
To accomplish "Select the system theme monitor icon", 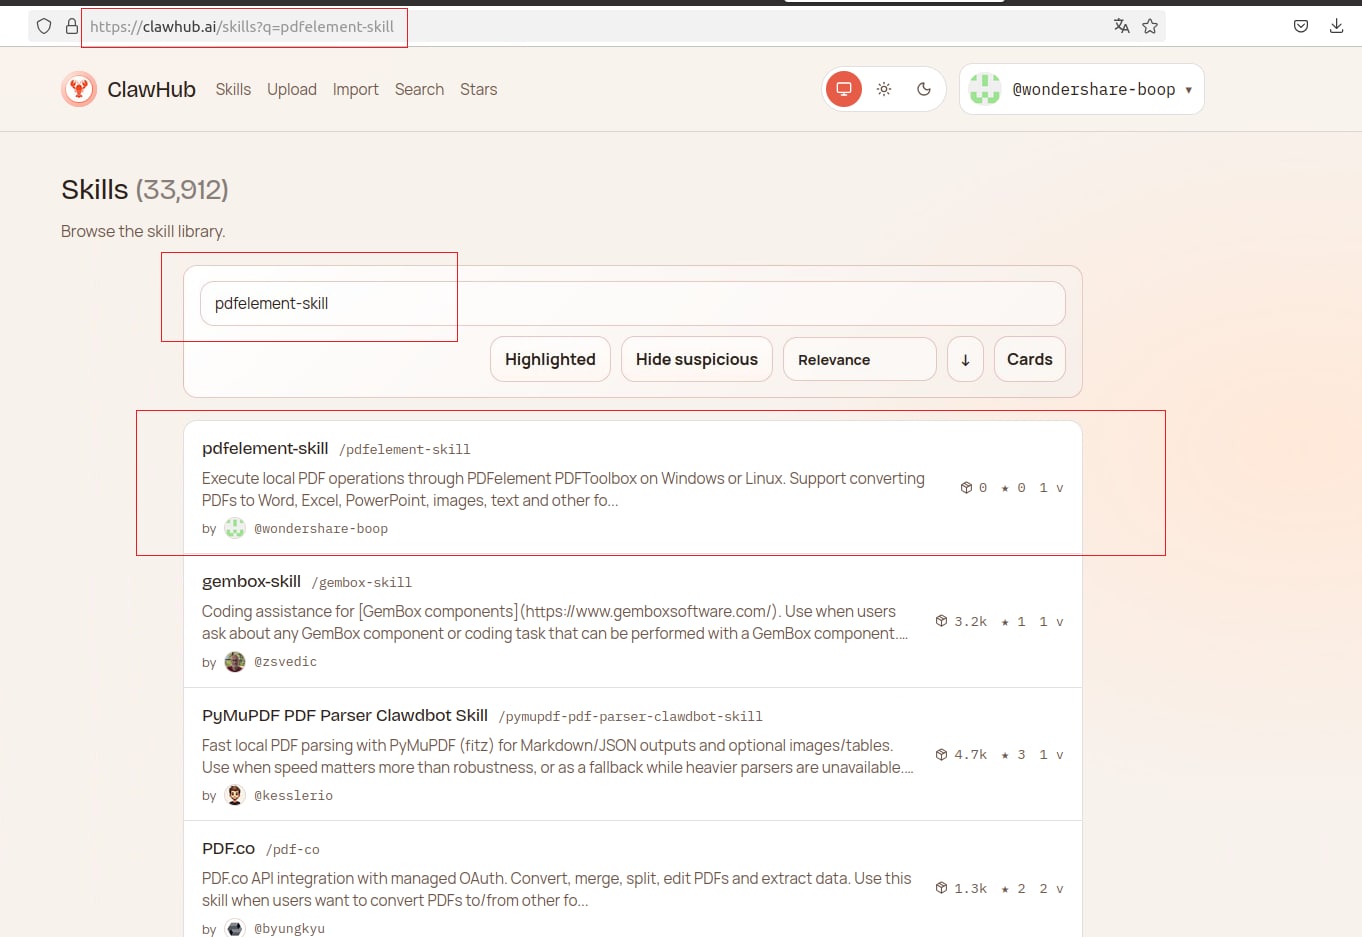I will (x=843, y=89).
